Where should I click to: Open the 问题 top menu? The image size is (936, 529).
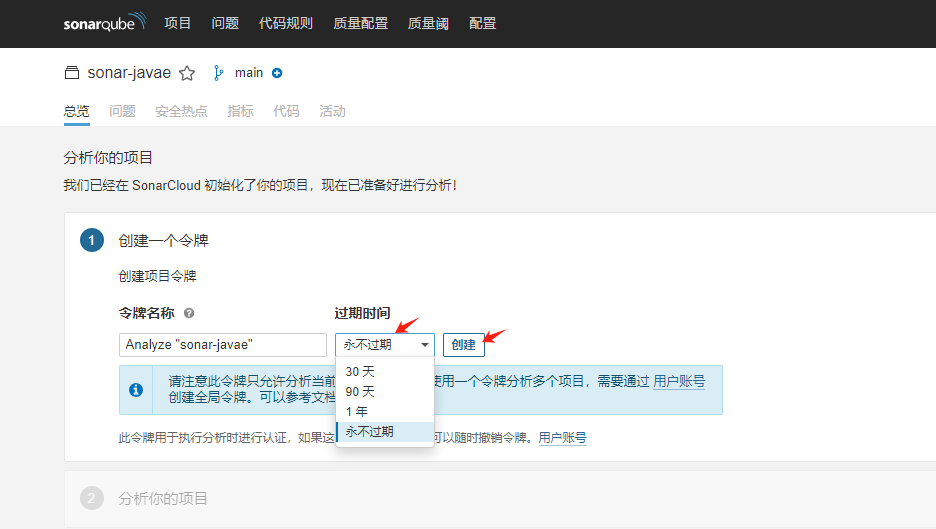coord(225,23)
